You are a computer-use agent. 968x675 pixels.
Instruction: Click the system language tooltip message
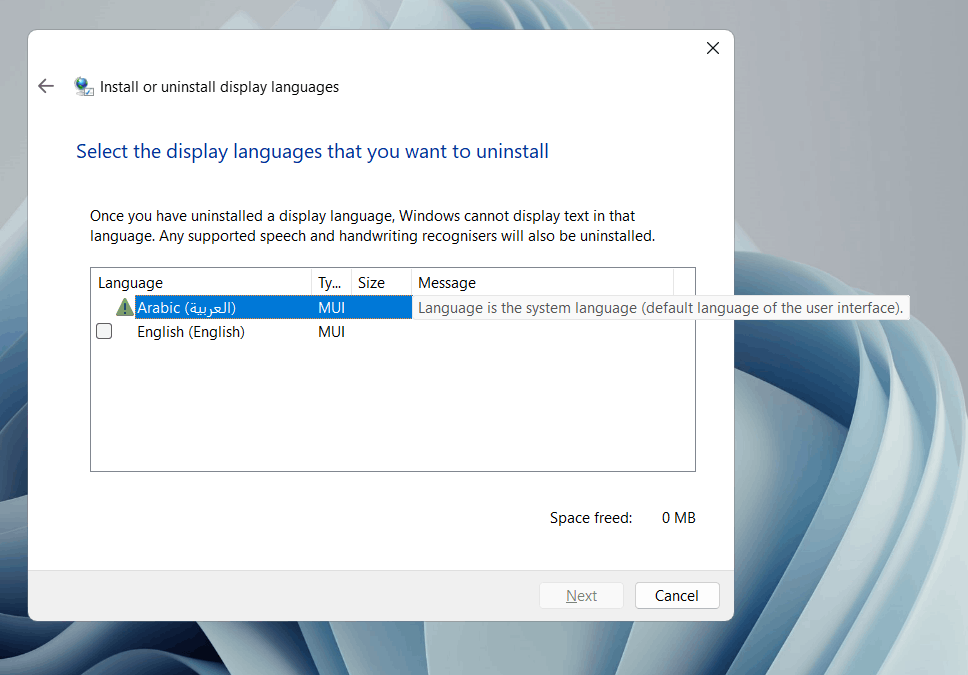[x=661, y=308]
